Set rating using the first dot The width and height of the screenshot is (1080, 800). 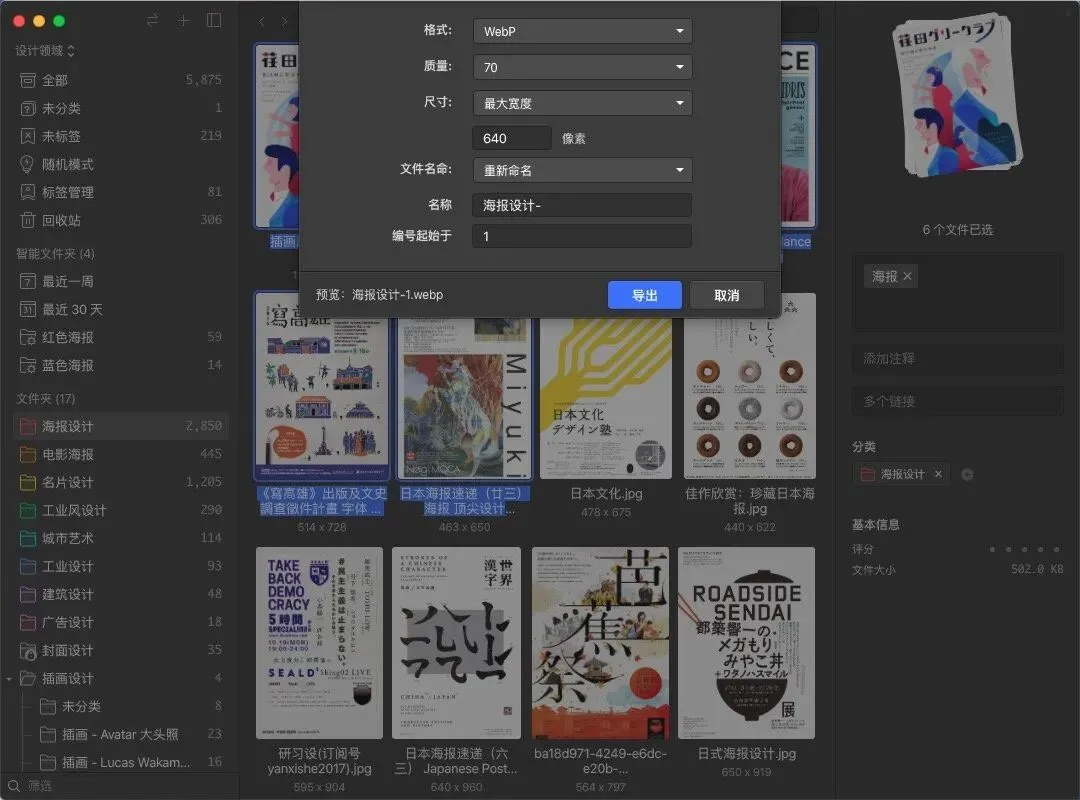(x=992, y=549)
